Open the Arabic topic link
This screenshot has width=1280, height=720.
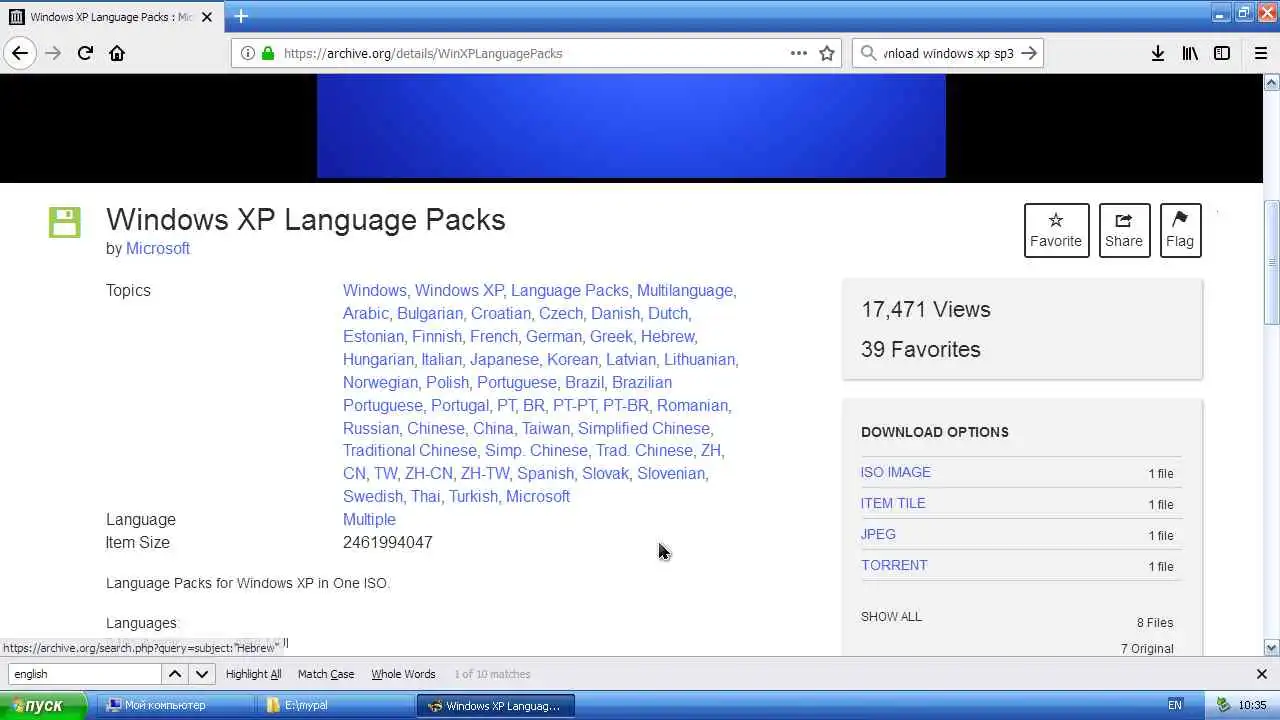[365, 313]
